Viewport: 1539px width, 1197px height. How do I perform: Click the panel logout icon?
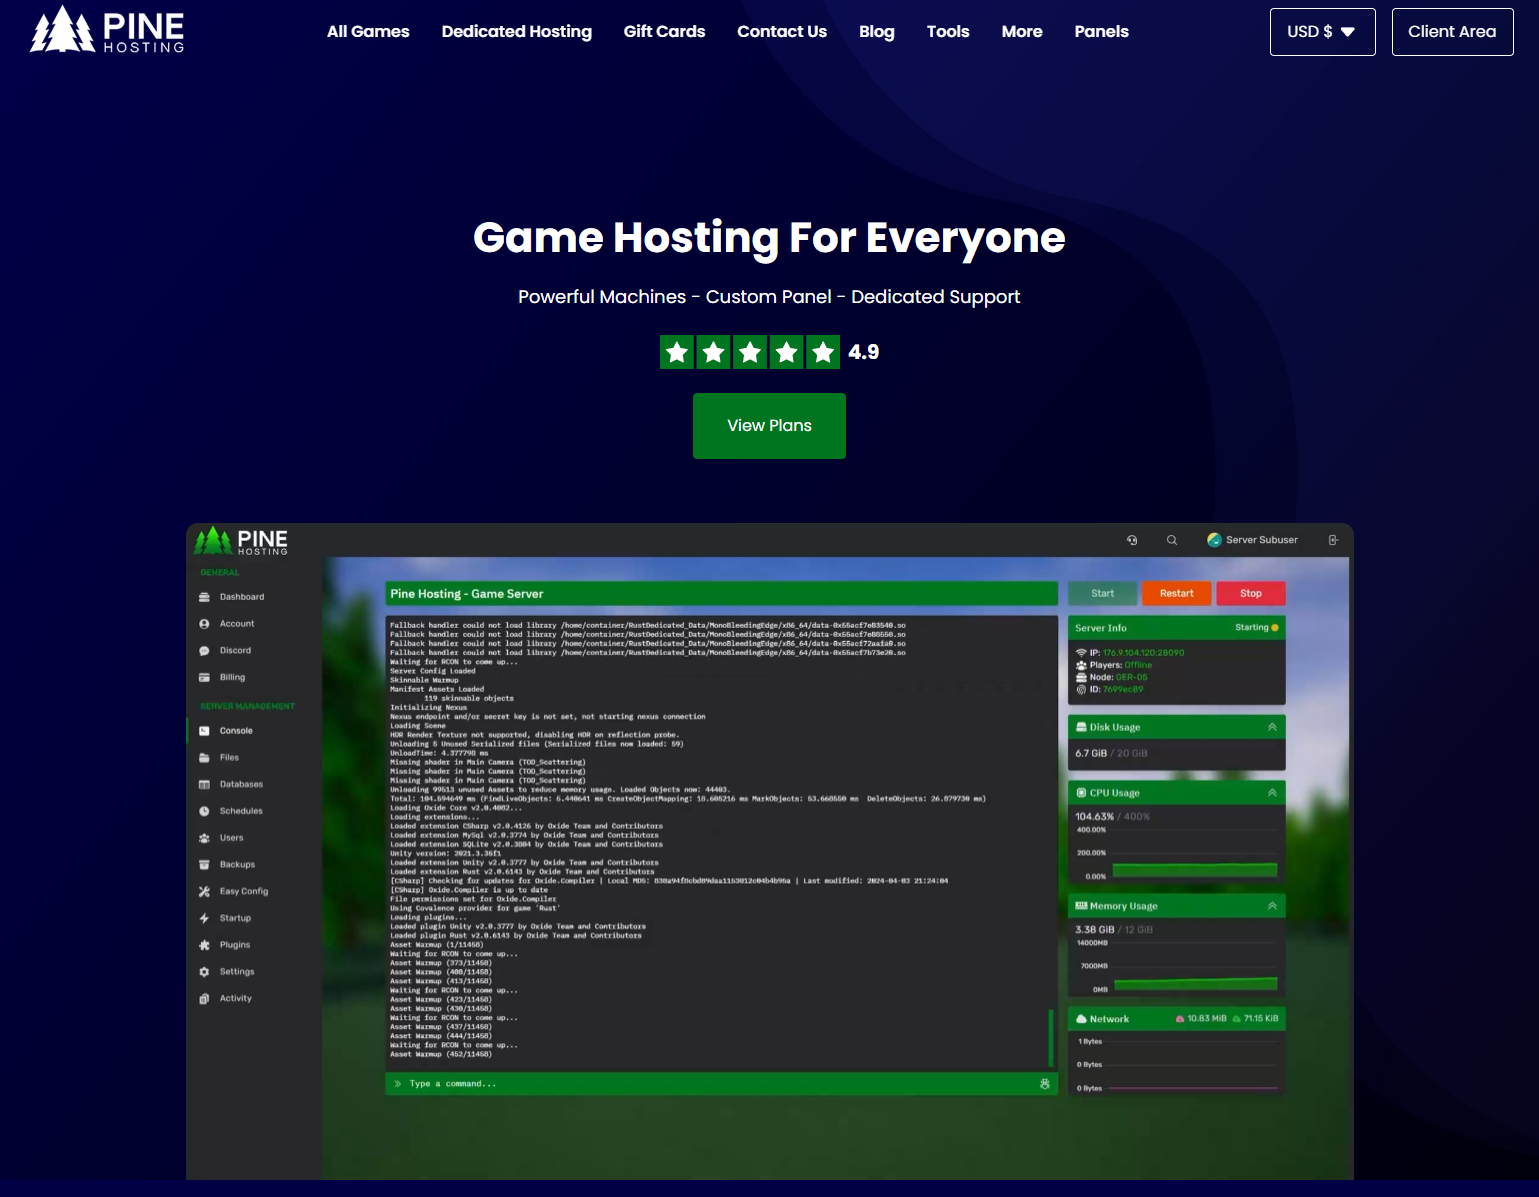(1333, 540)
